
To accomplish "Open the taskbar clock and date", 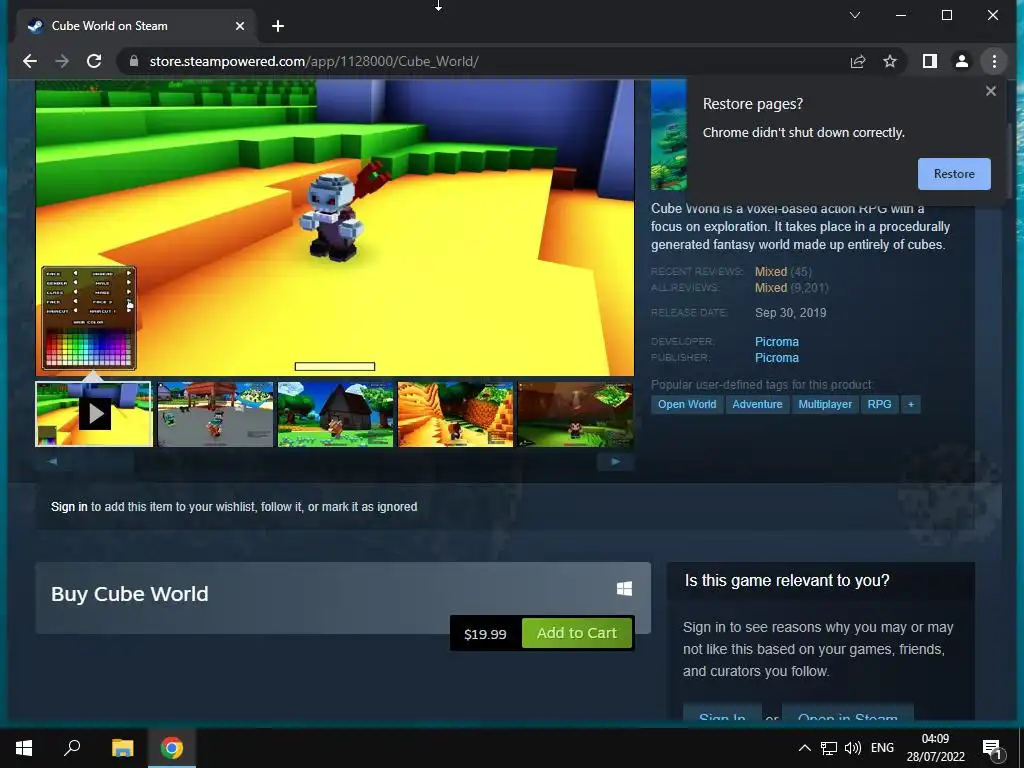I will pos(935,748).
